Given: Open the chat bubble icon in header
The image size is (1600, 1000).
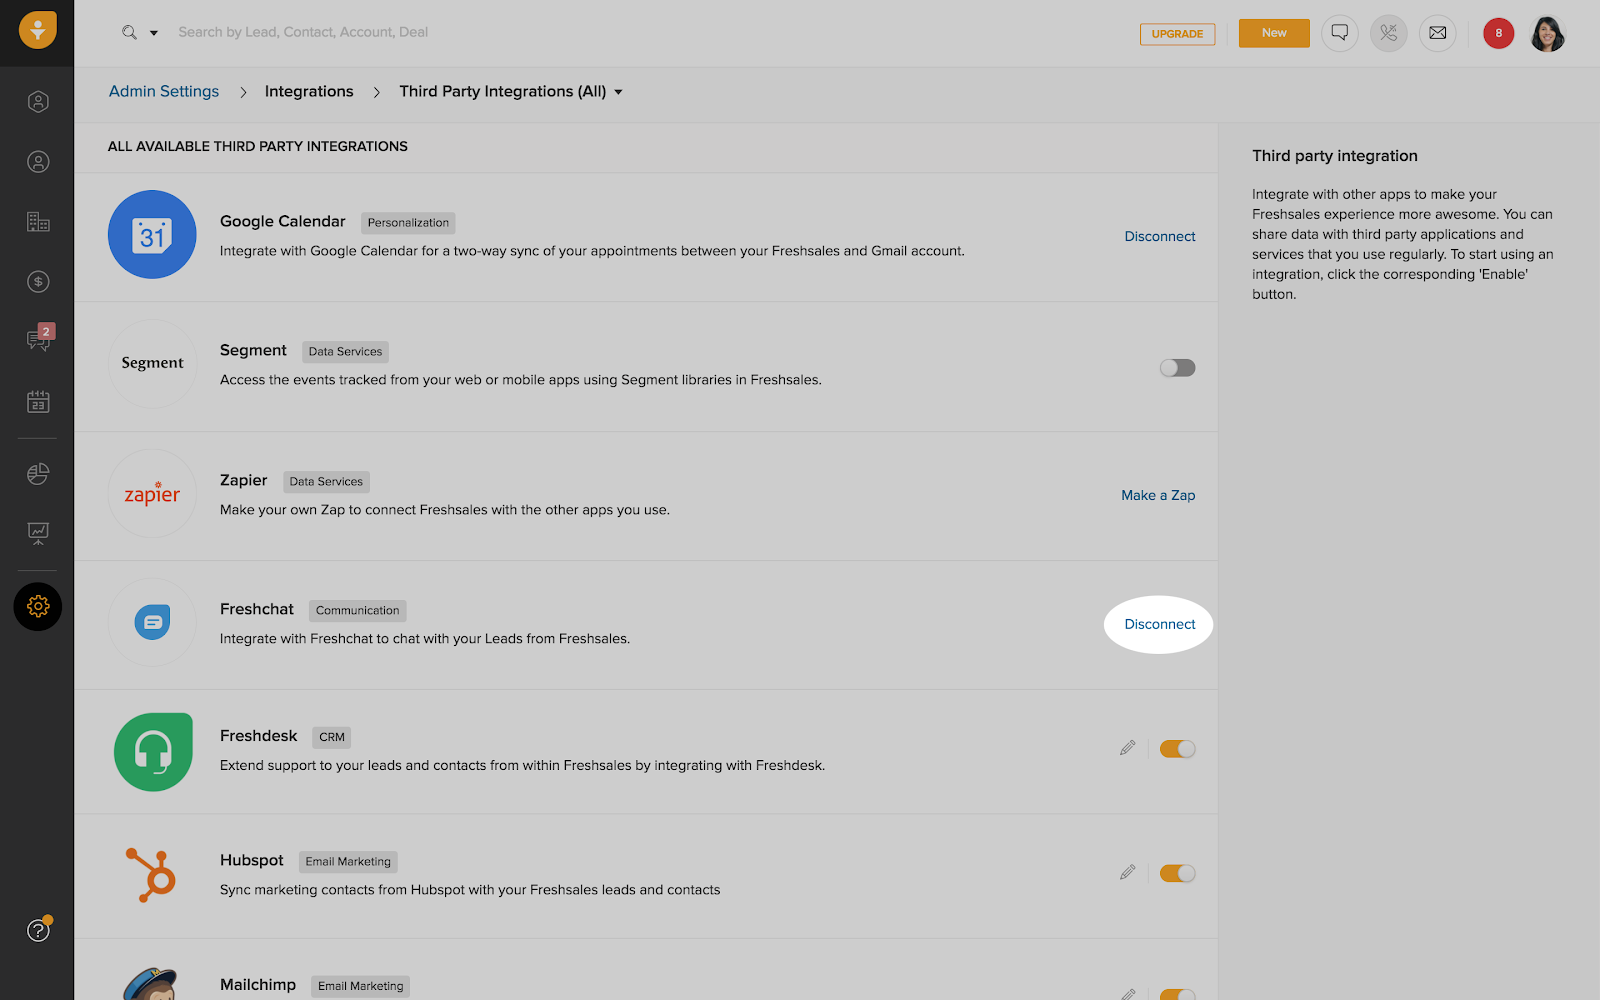Looking at the screenshot, I should tap(1340, 33).
